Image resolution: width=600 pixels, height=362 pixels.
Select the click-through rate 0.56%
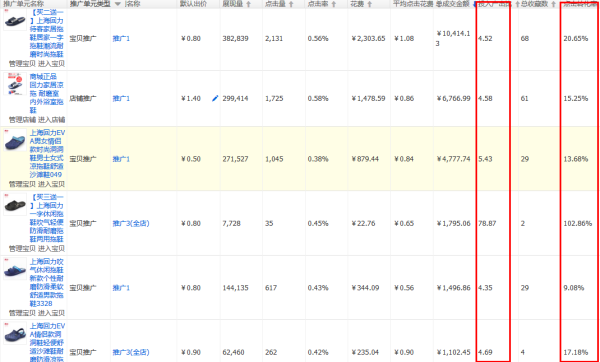[x=318, y=39]
